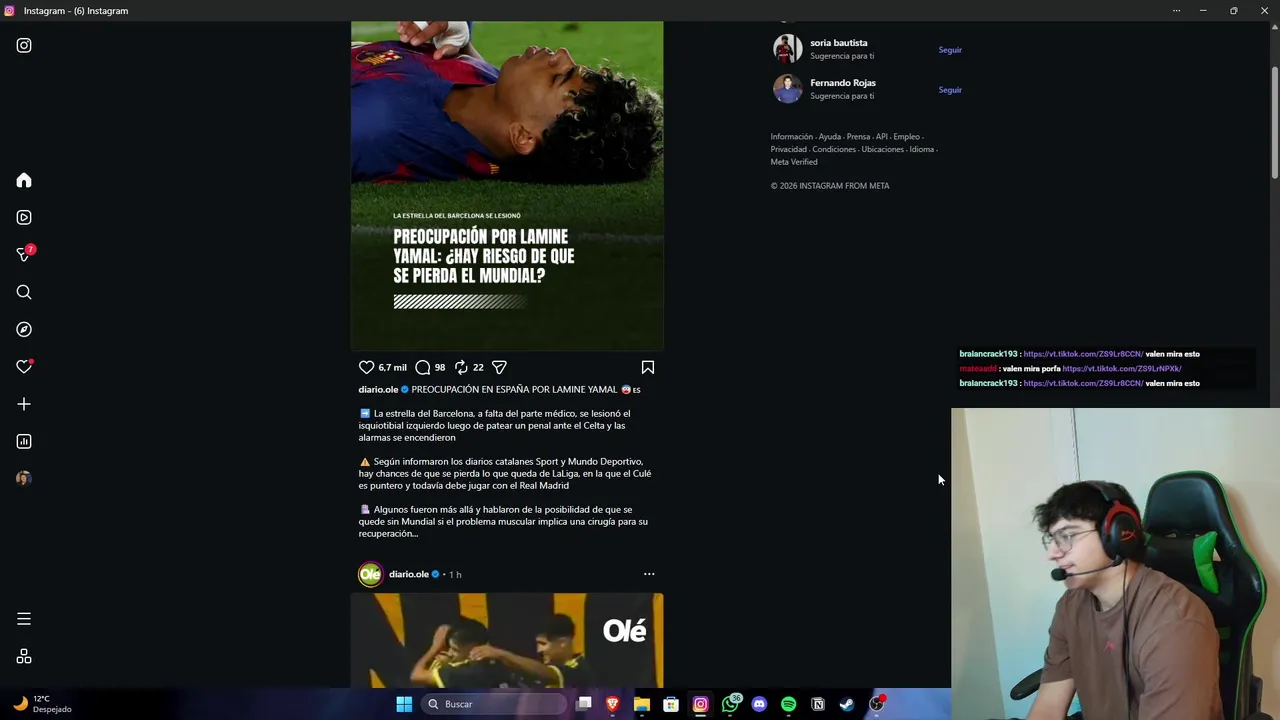Open File Explorer from the taskbar

click(x=642, y=704)
